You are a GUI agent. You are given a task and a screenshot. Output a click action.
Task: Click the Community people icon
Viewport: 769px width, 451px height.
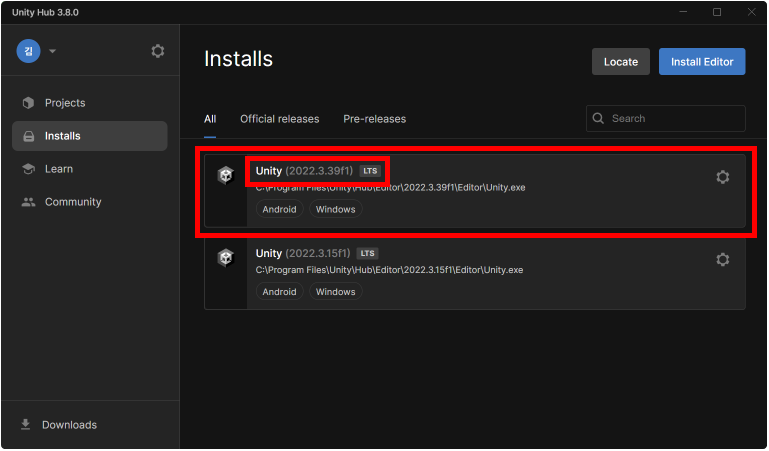(28, 202)
